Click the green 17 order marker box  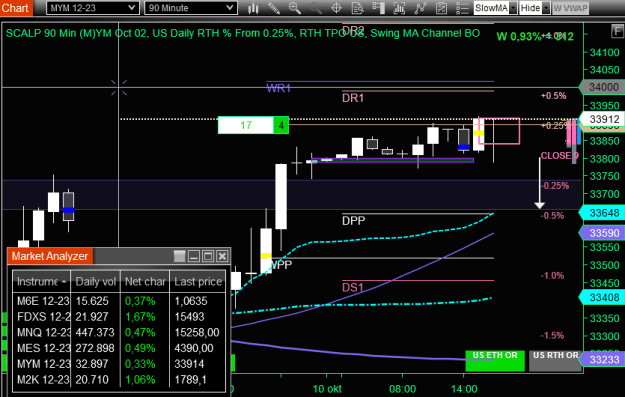coord(246,125)
